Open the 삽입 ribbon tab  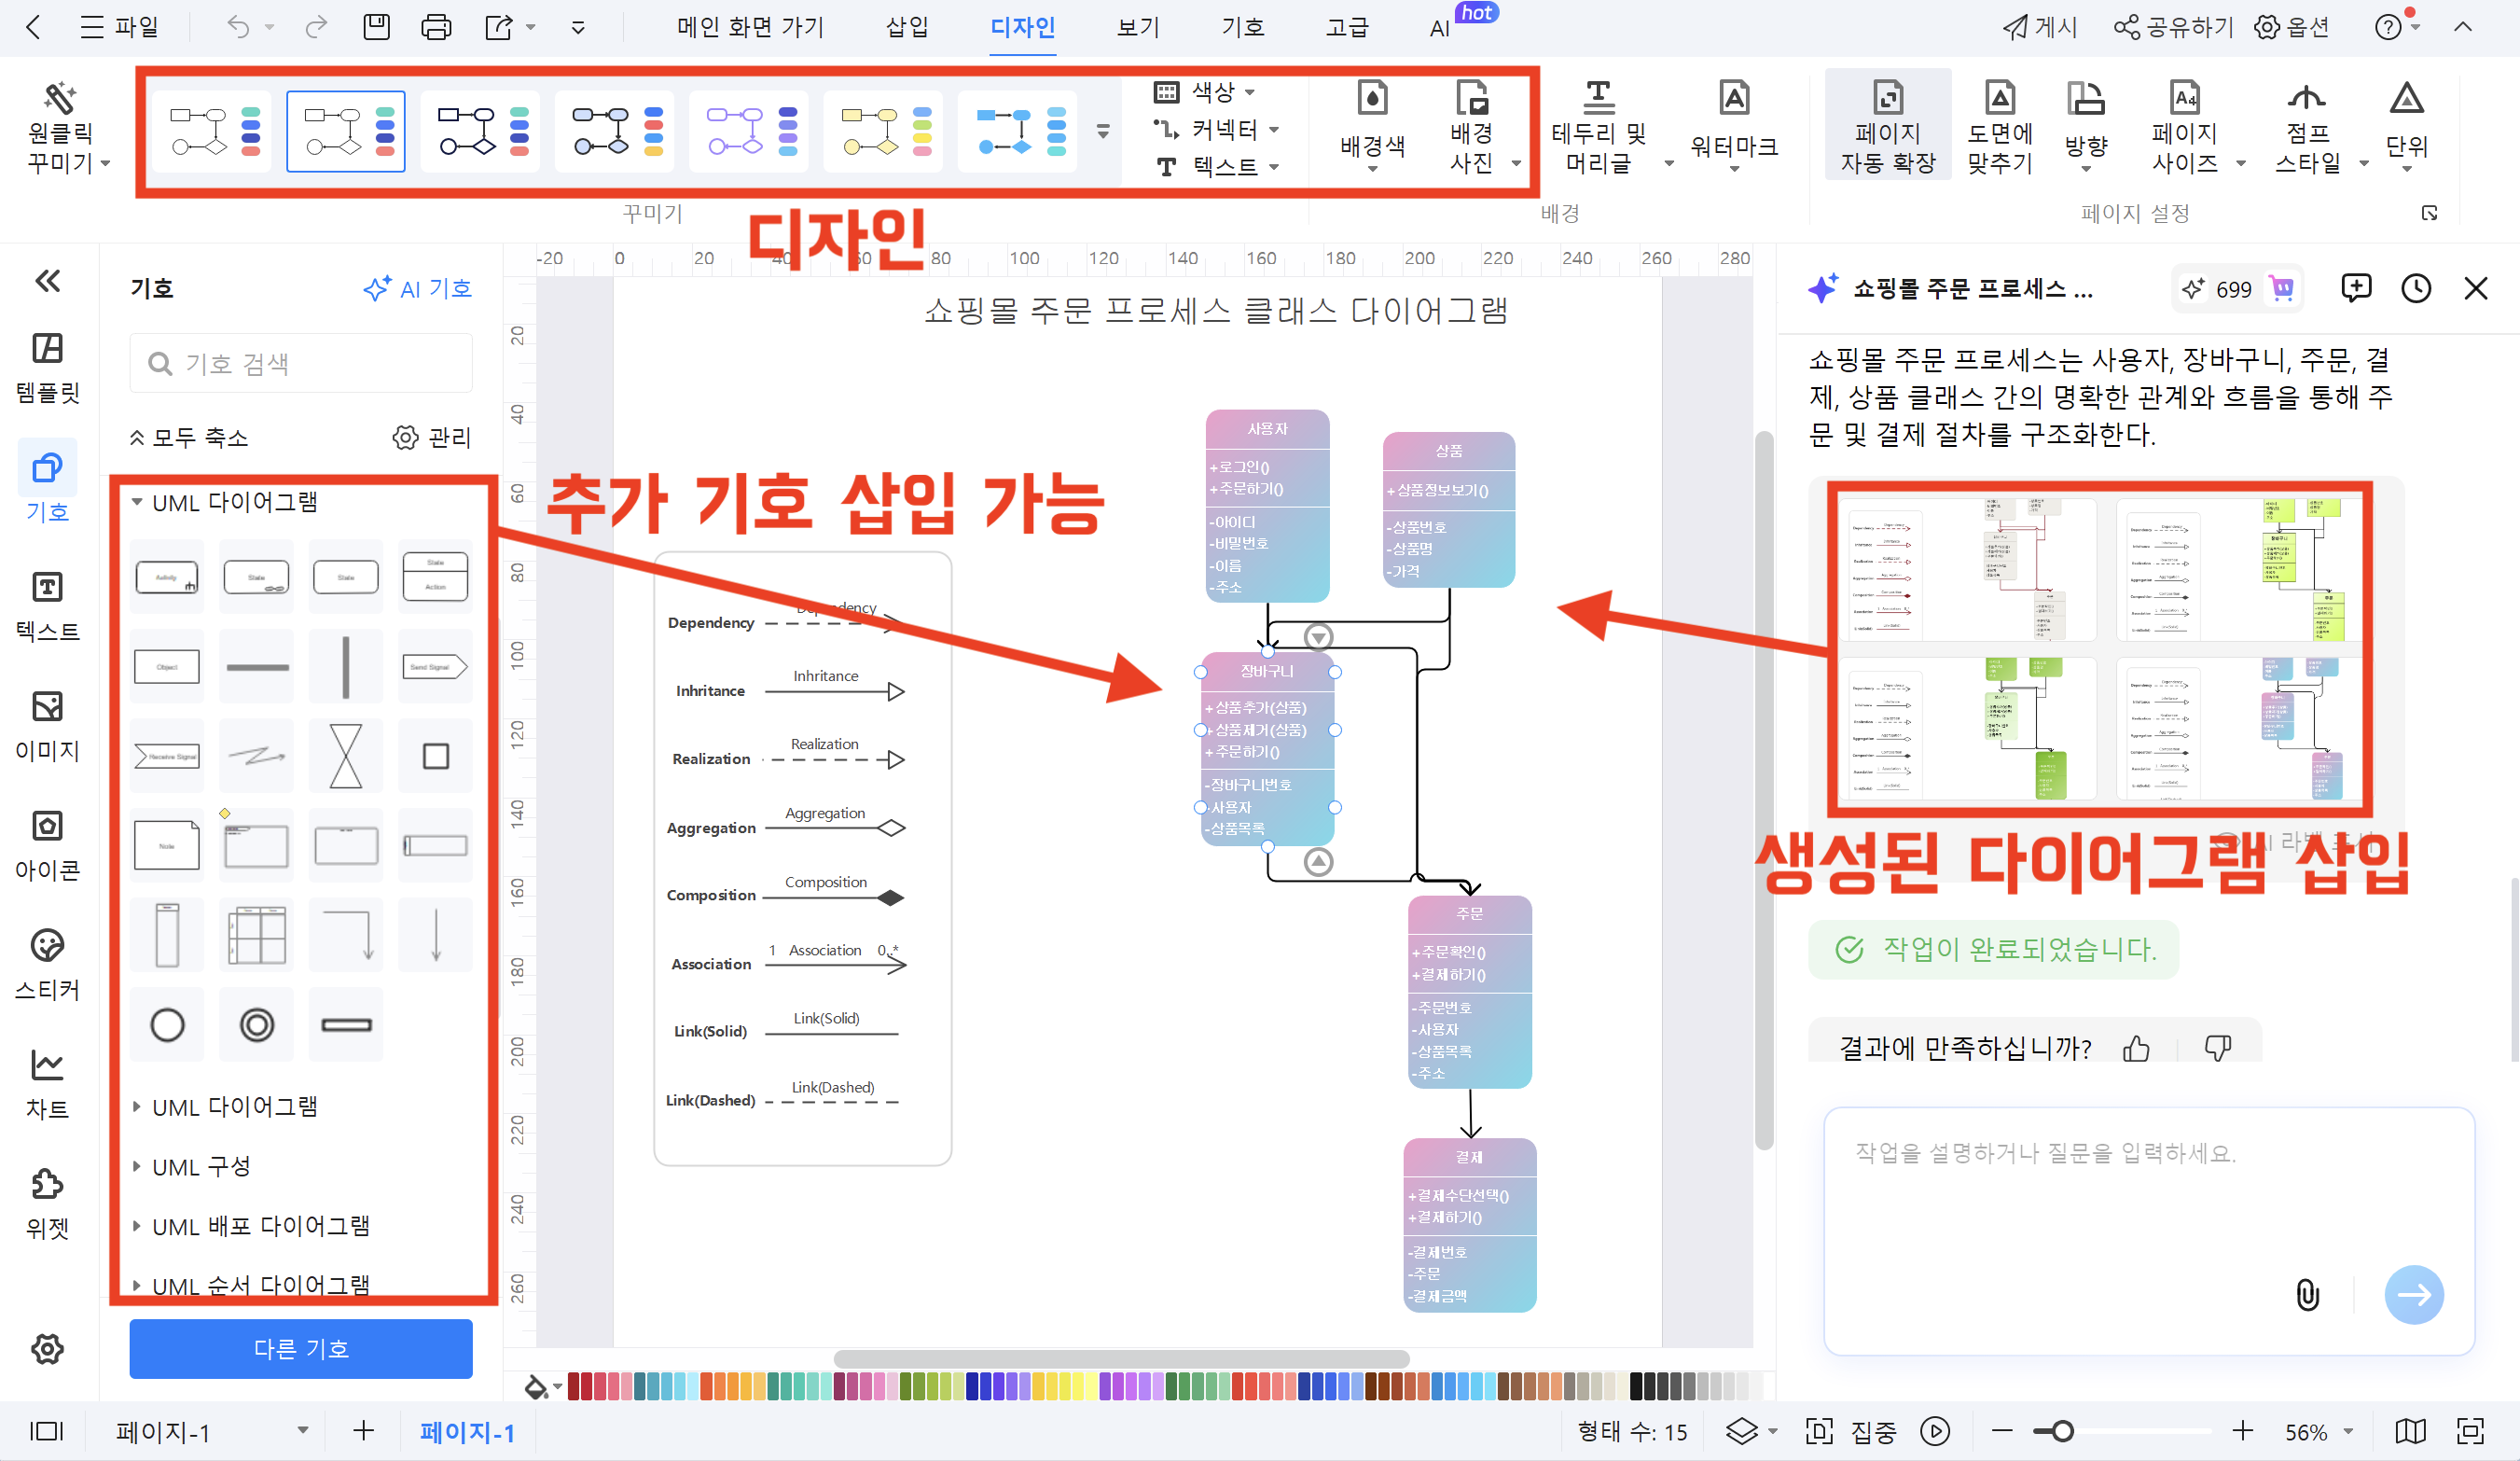click(906, 27)
